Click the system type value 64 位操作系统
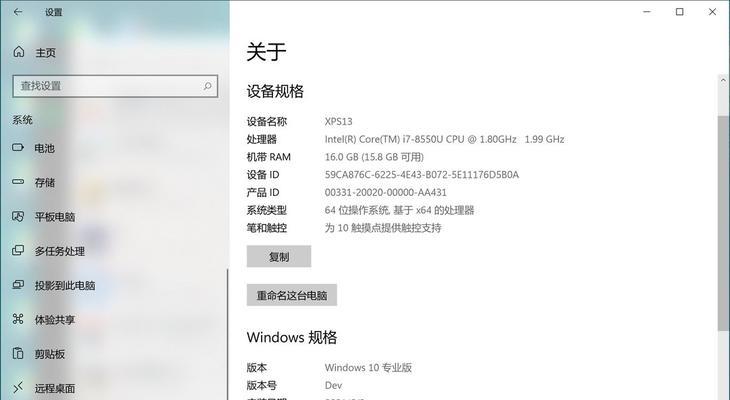 (399, 210)
